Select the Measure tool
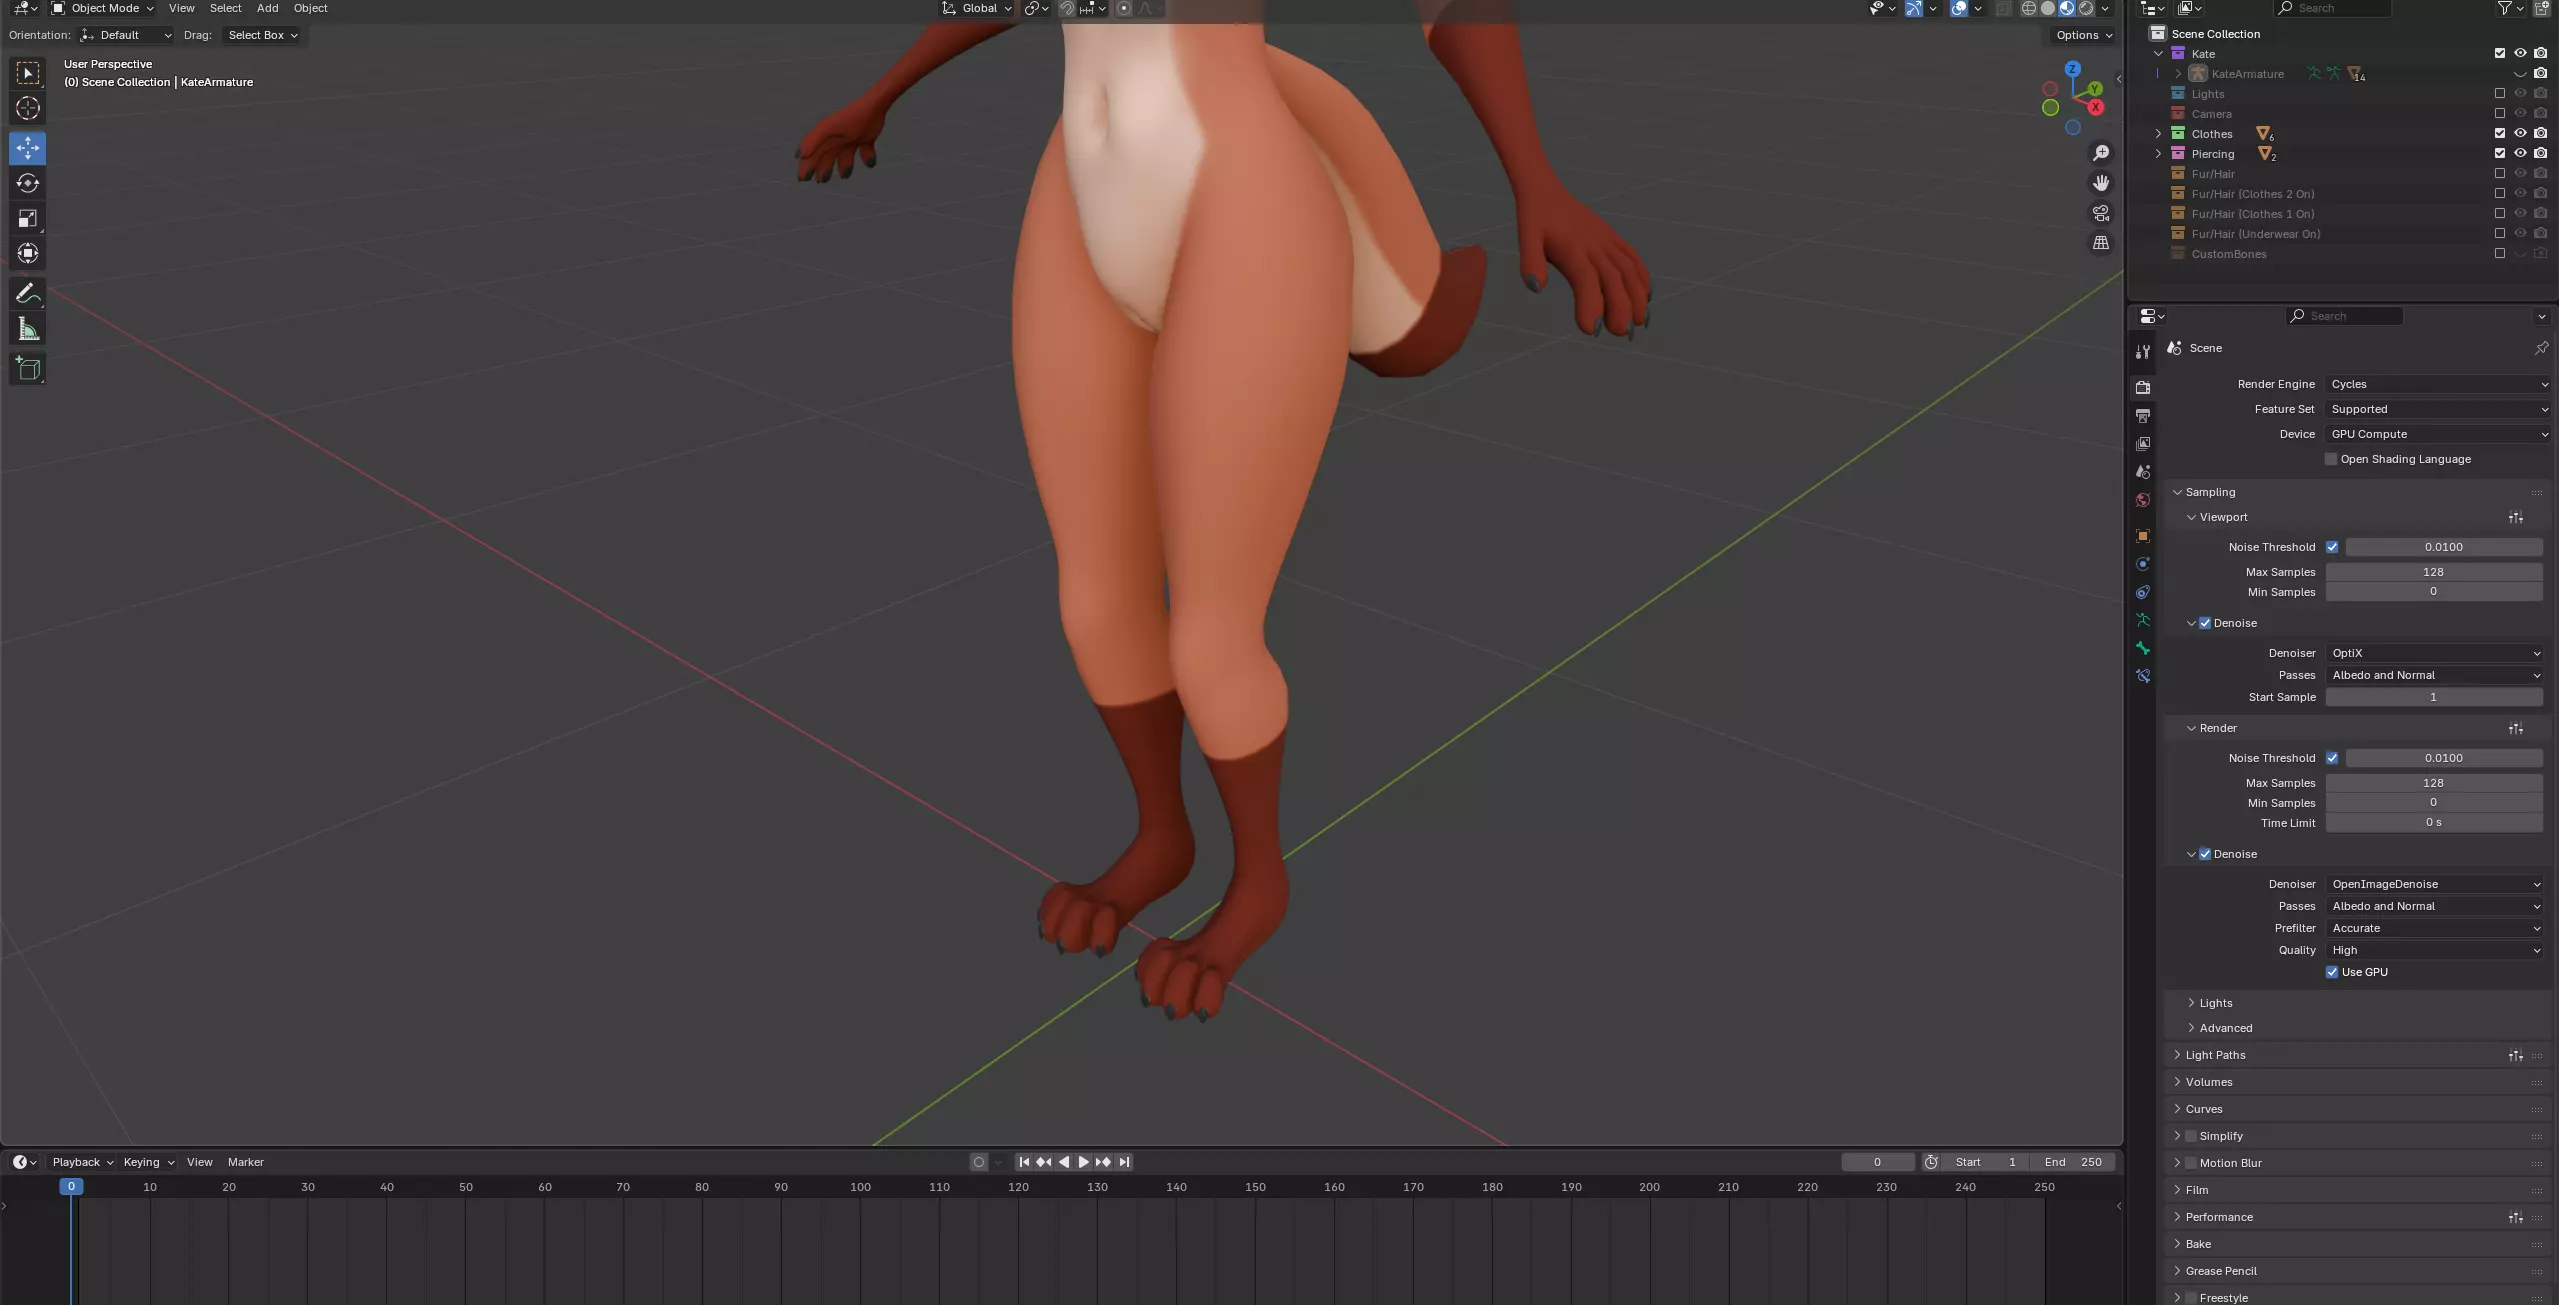This screenshot has height=1305, width=2559. click(28, 329)
